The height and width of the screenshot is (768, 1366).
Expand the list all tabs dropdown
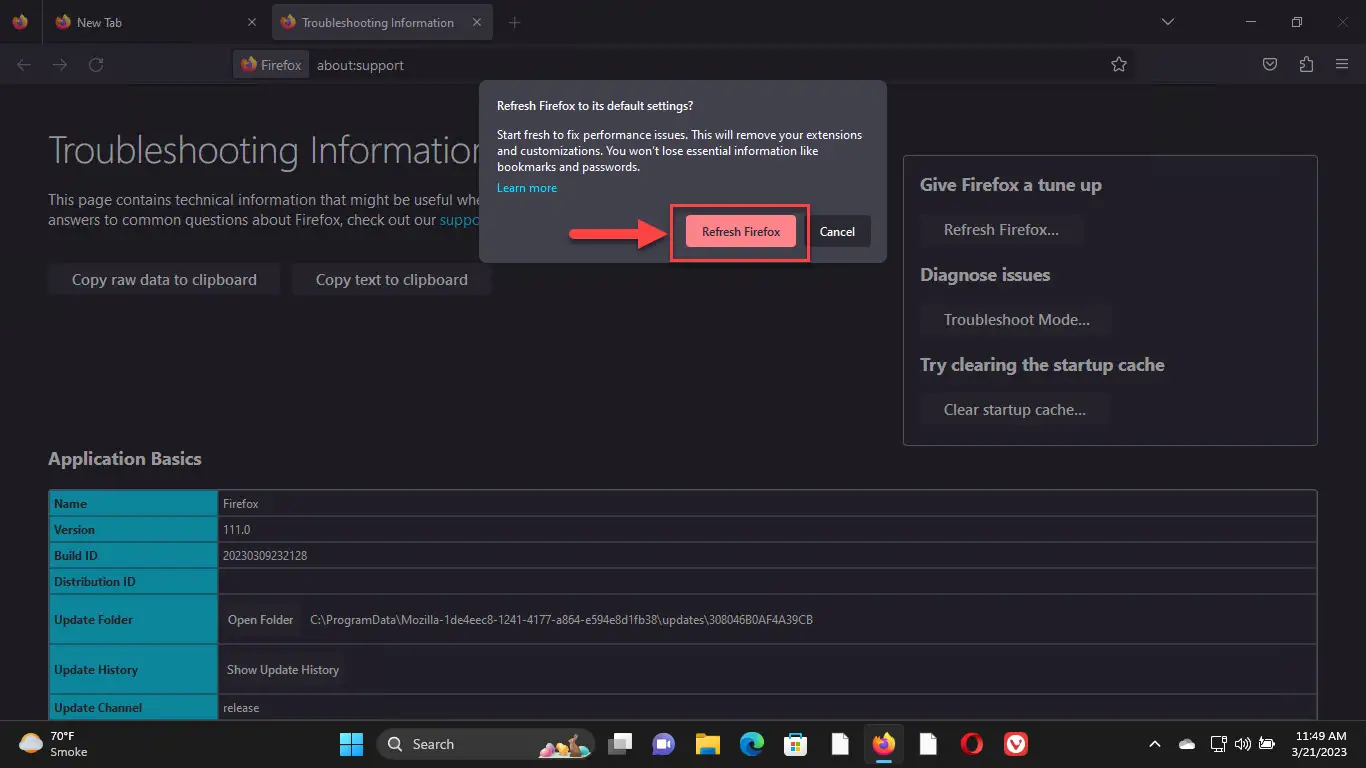coord(1167,22)
